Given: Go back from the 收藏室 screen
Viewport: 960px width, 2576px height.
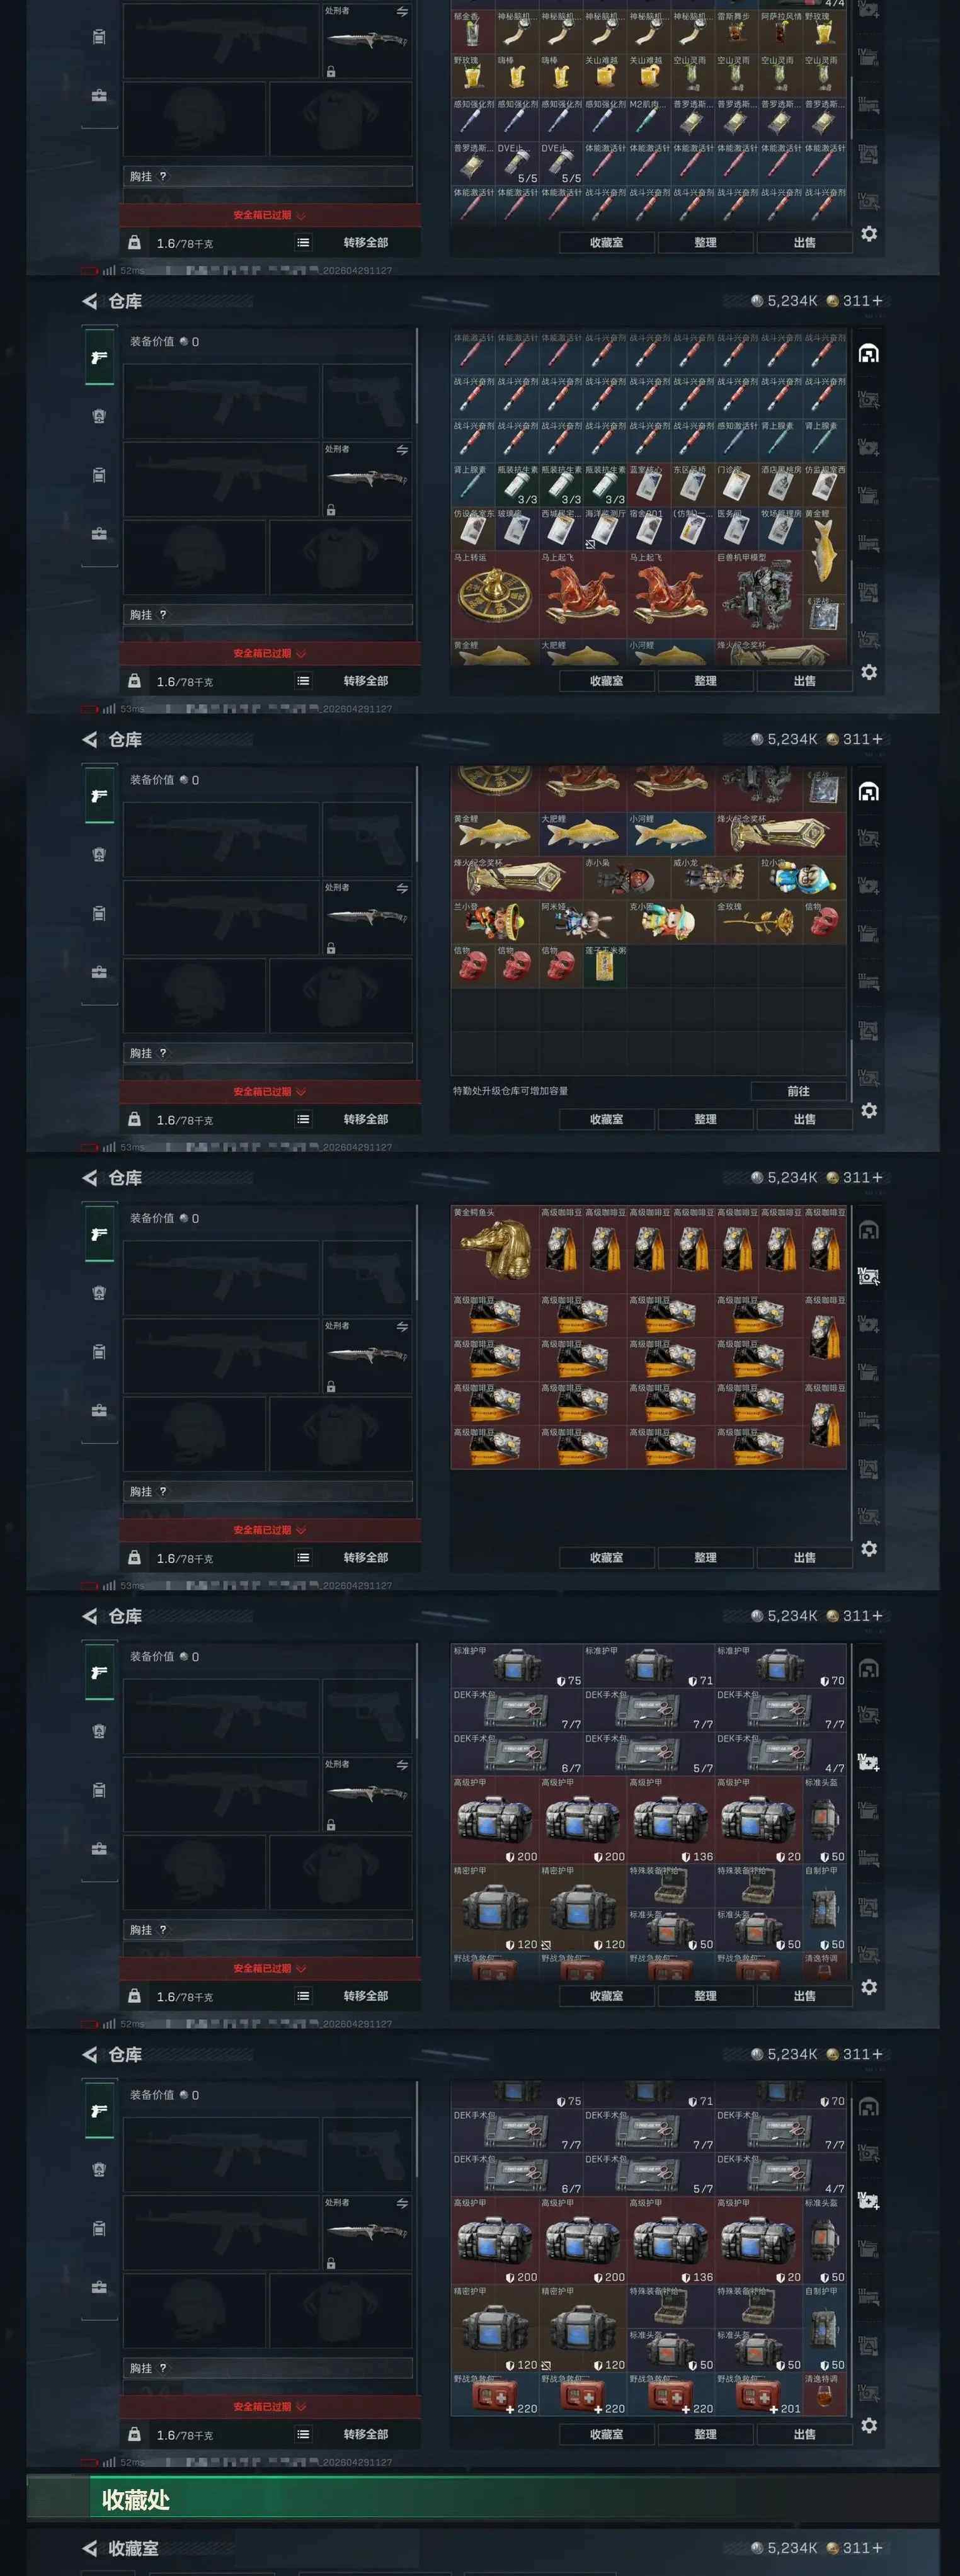Looking at the screenshot, I should point(90,2548).
